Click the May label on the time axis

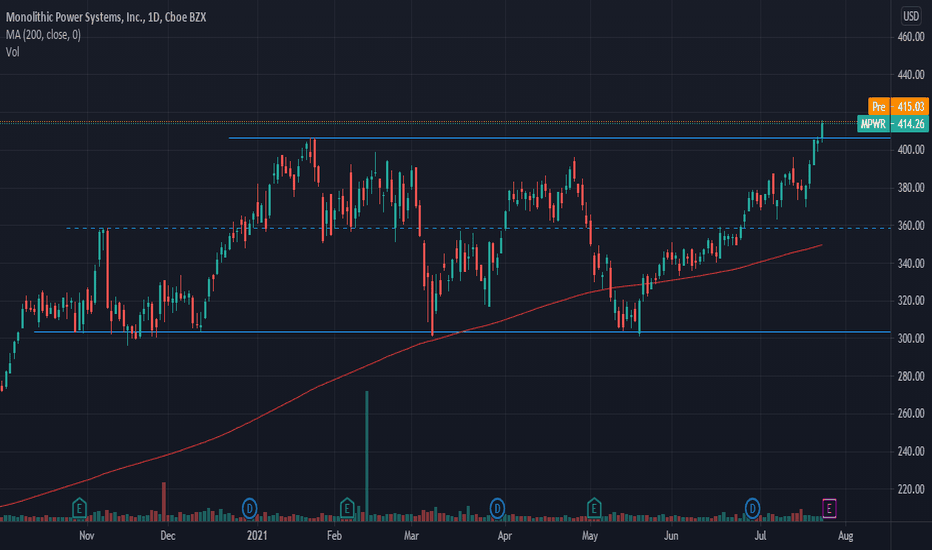point(590,536)
